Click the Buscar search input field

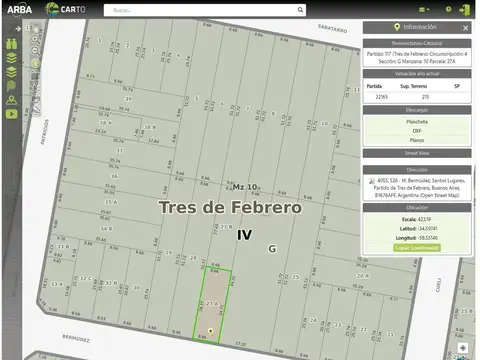pyautogui.click(x=205, y=10)
